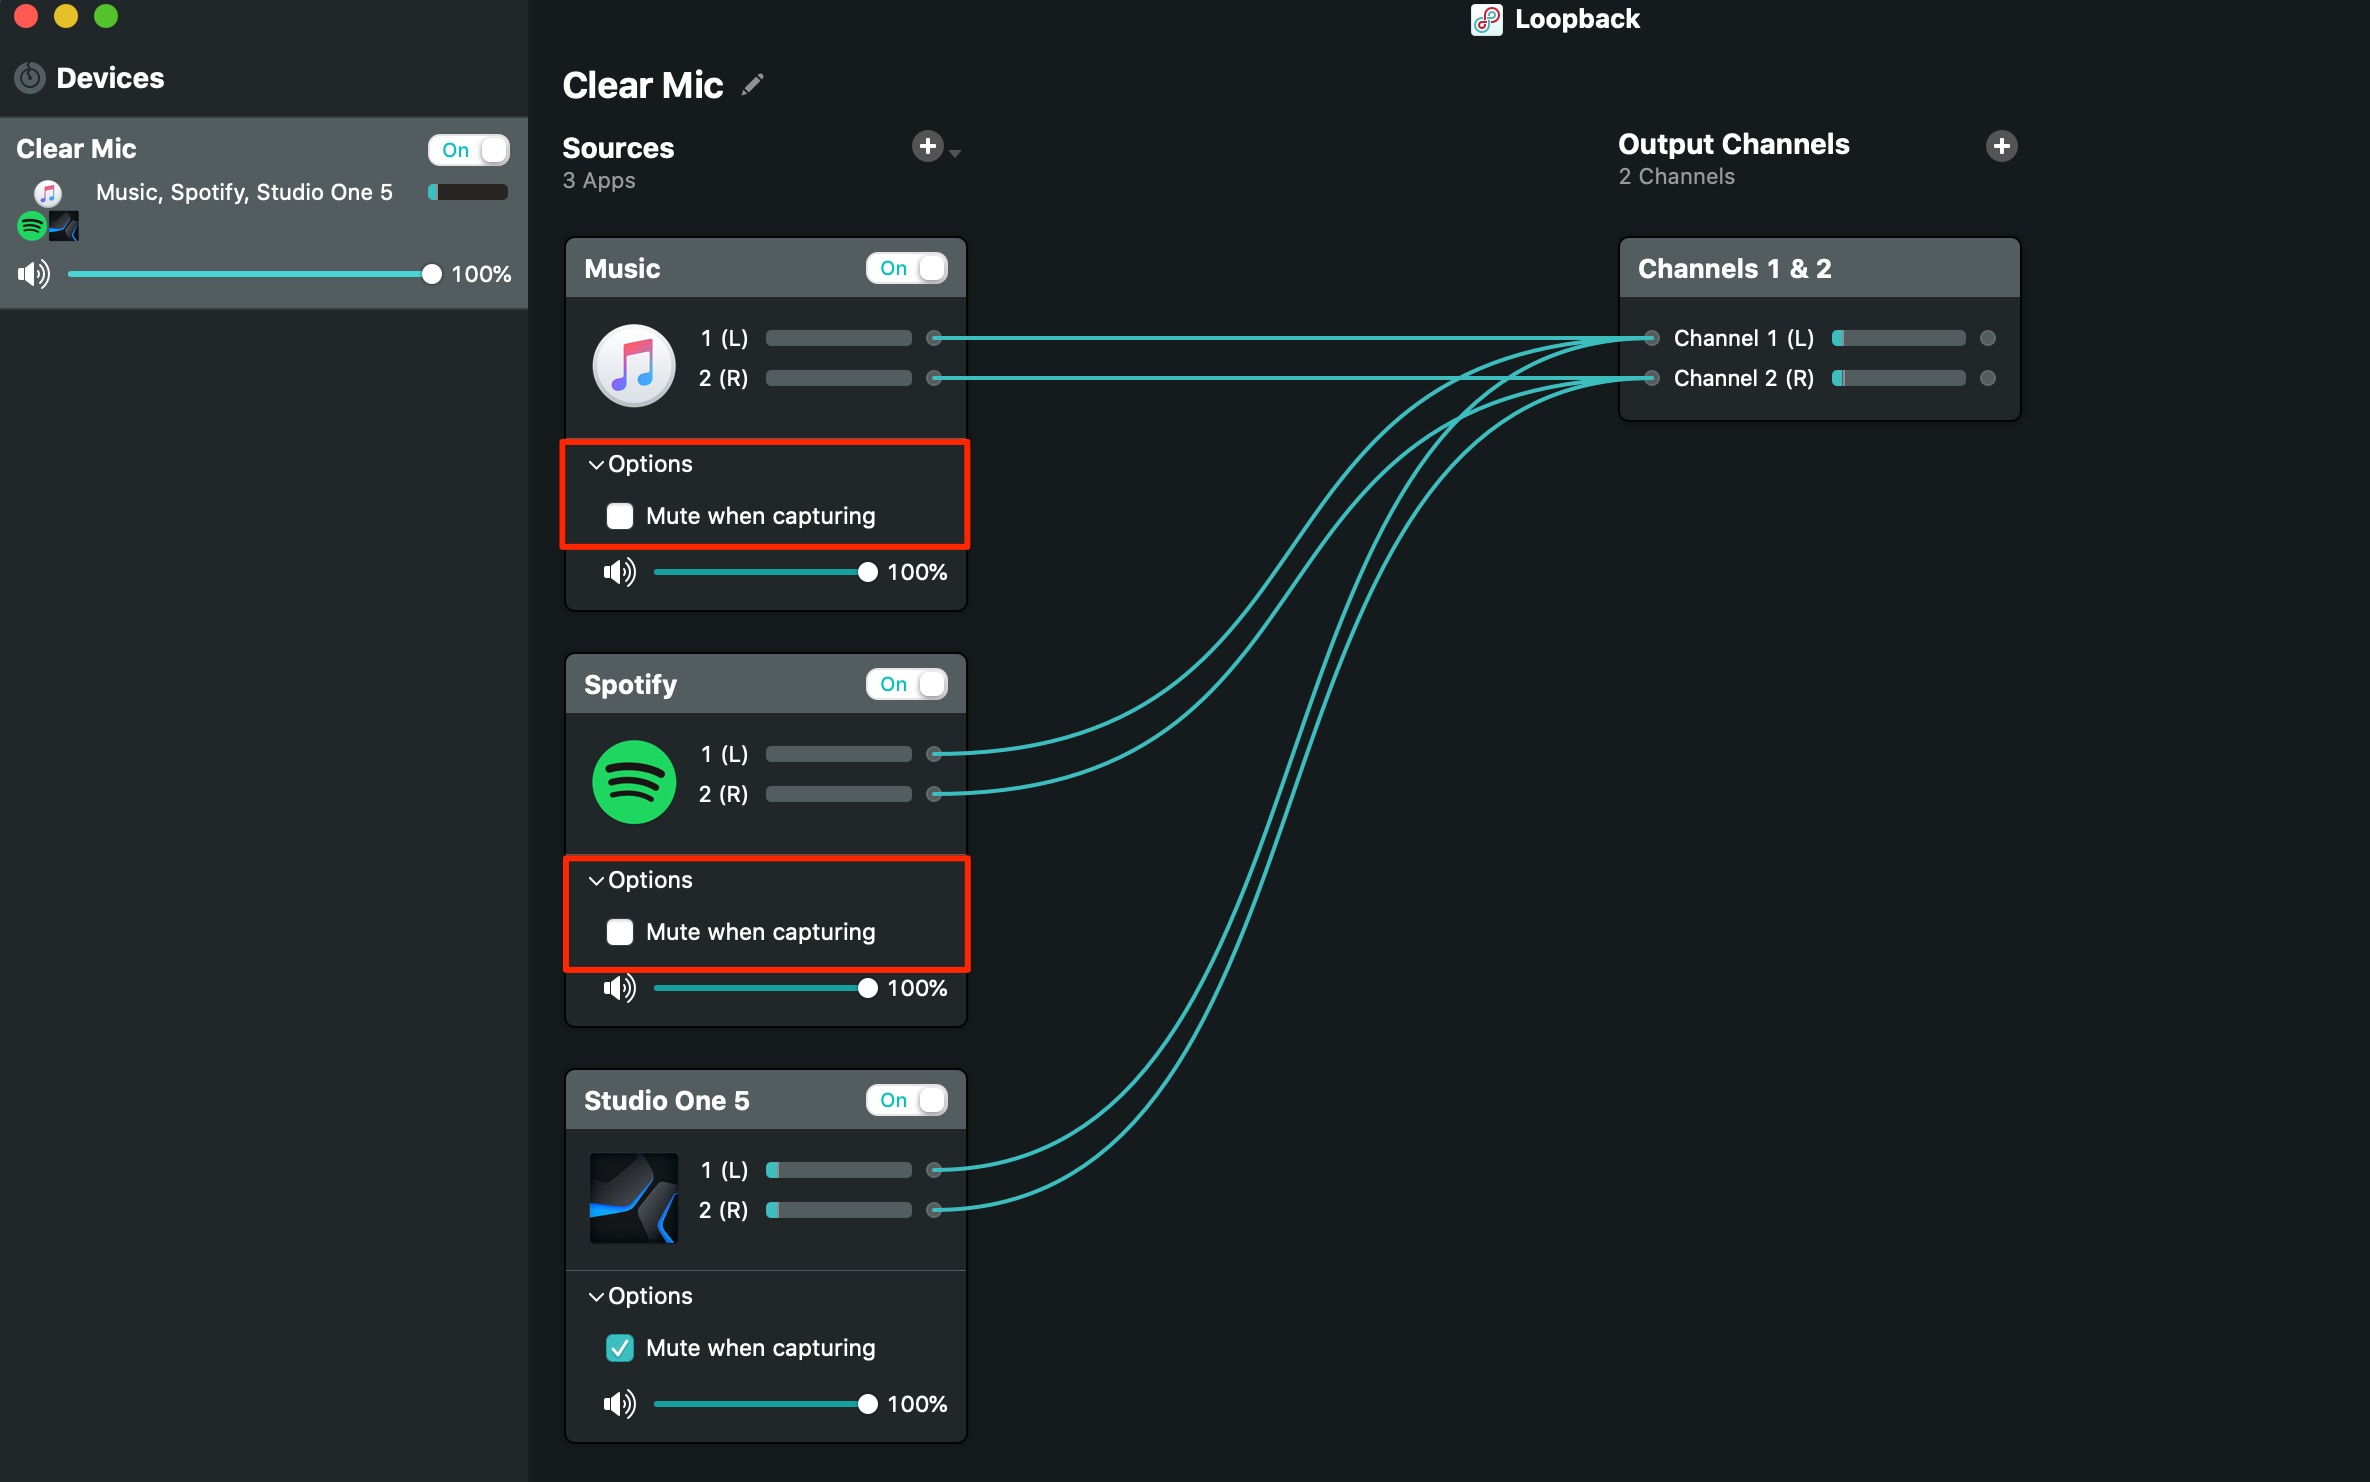Enable Mute when capturing for Music
The image size is (2370, 1482).
tap(620, 516)
